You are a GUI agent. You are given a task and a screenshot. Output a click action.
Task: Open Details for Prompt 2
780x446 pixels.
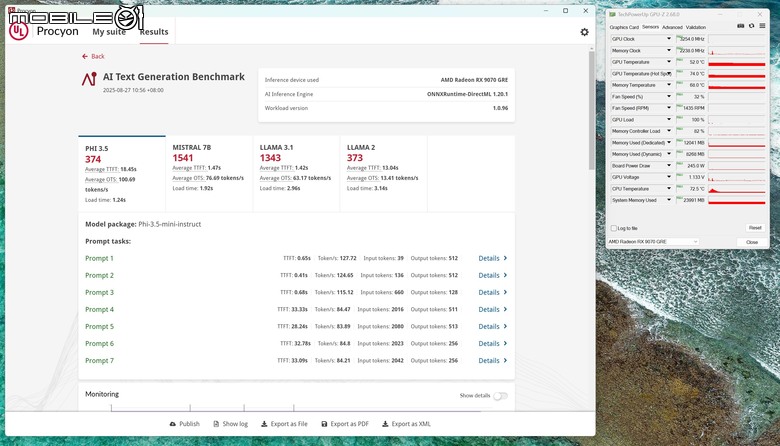tap(492, 275)
